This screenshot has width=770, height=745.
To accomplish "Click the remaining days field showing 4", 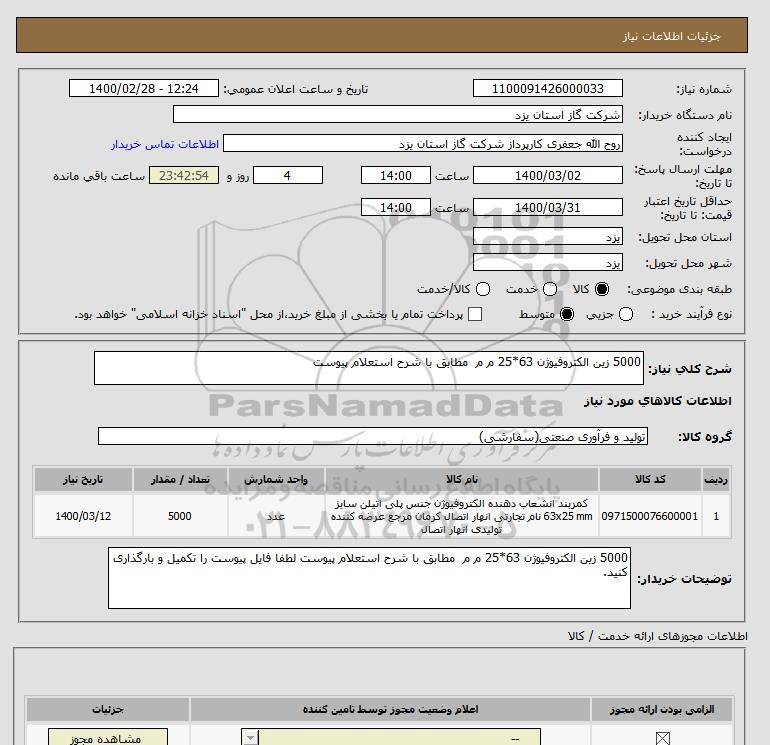I will coord(288,175).
